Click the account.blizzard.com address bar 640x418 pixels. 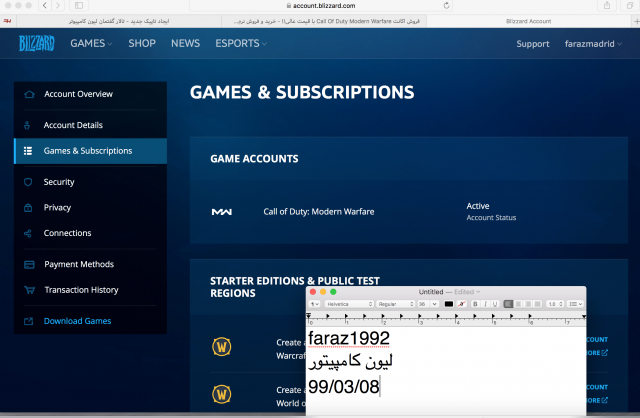pyautogui.click(x=320, y=6)
